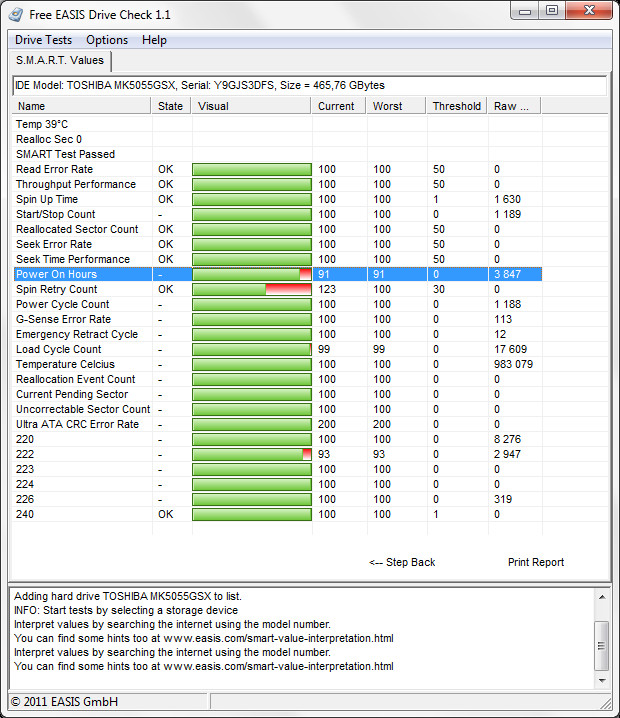The width and height of the screenshot is (620, 718).
Task: Select the Temperature Celcius row
Action: [x=277, y=364]
